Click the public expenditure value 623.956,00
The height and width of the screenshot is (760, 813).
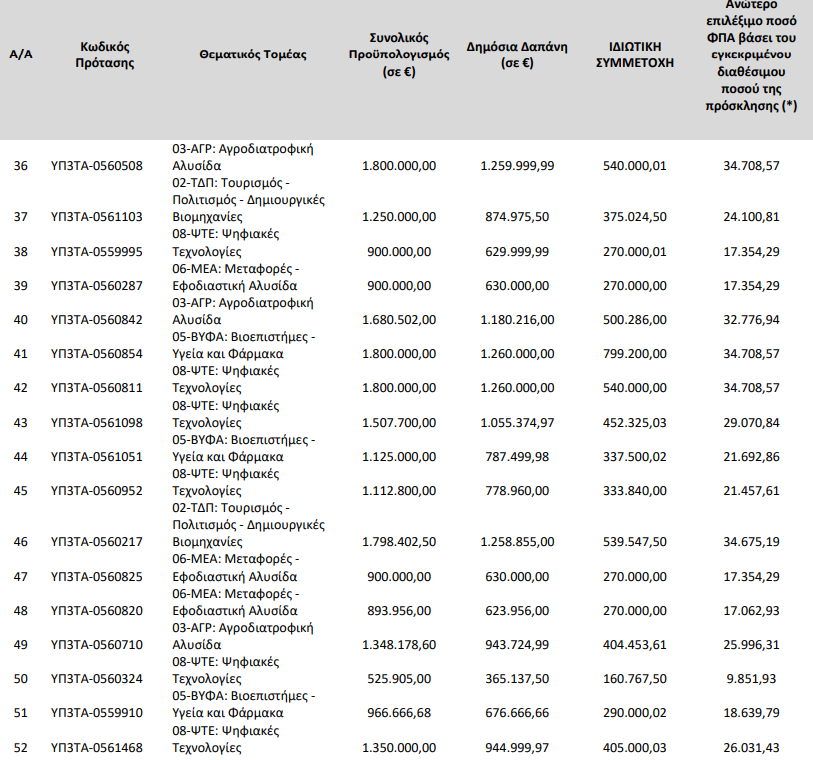[519, 610]
